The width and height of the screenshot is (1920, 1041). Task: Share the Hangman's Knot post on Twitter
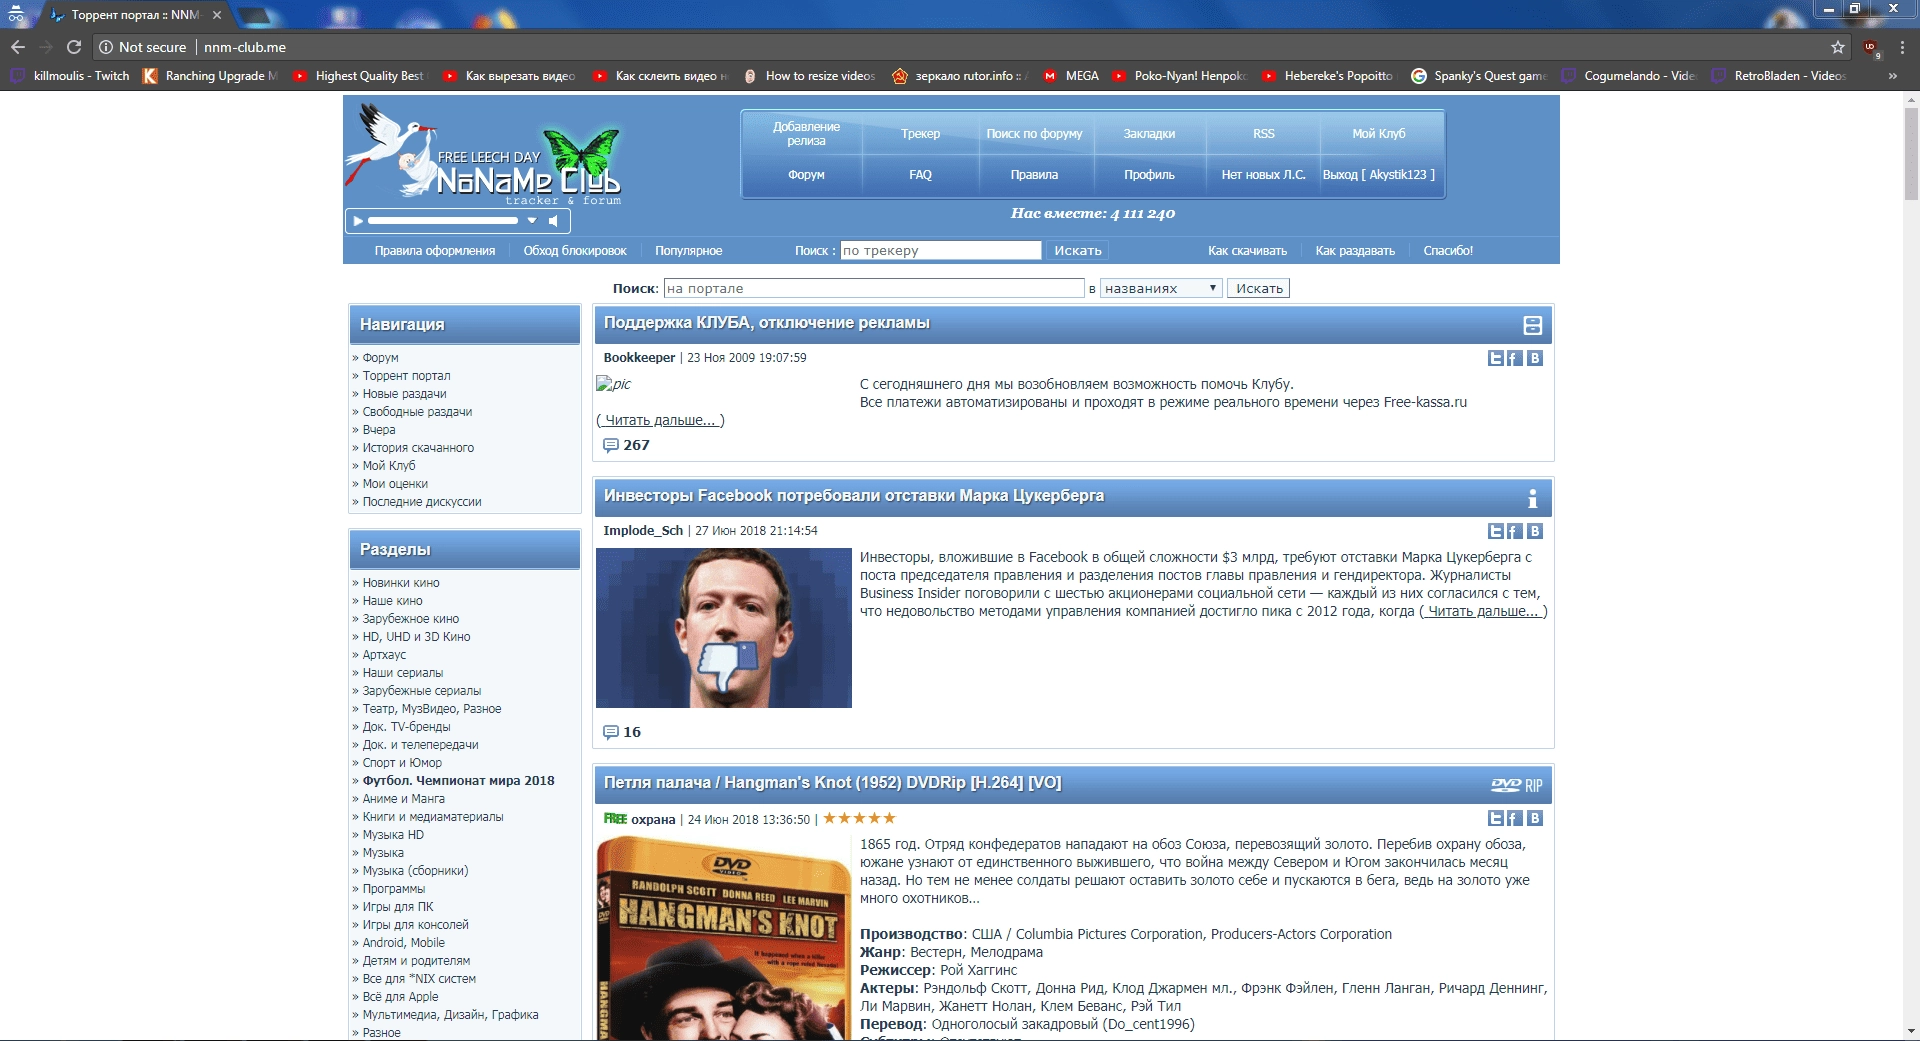(x=1496, y=818)
